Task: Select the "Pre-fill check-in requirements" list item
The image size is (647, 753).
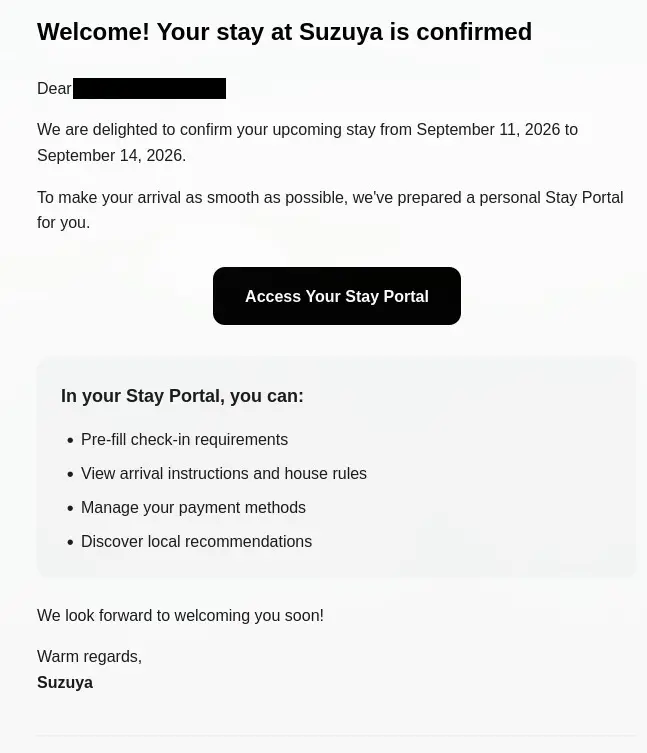Action: point(184,440)
